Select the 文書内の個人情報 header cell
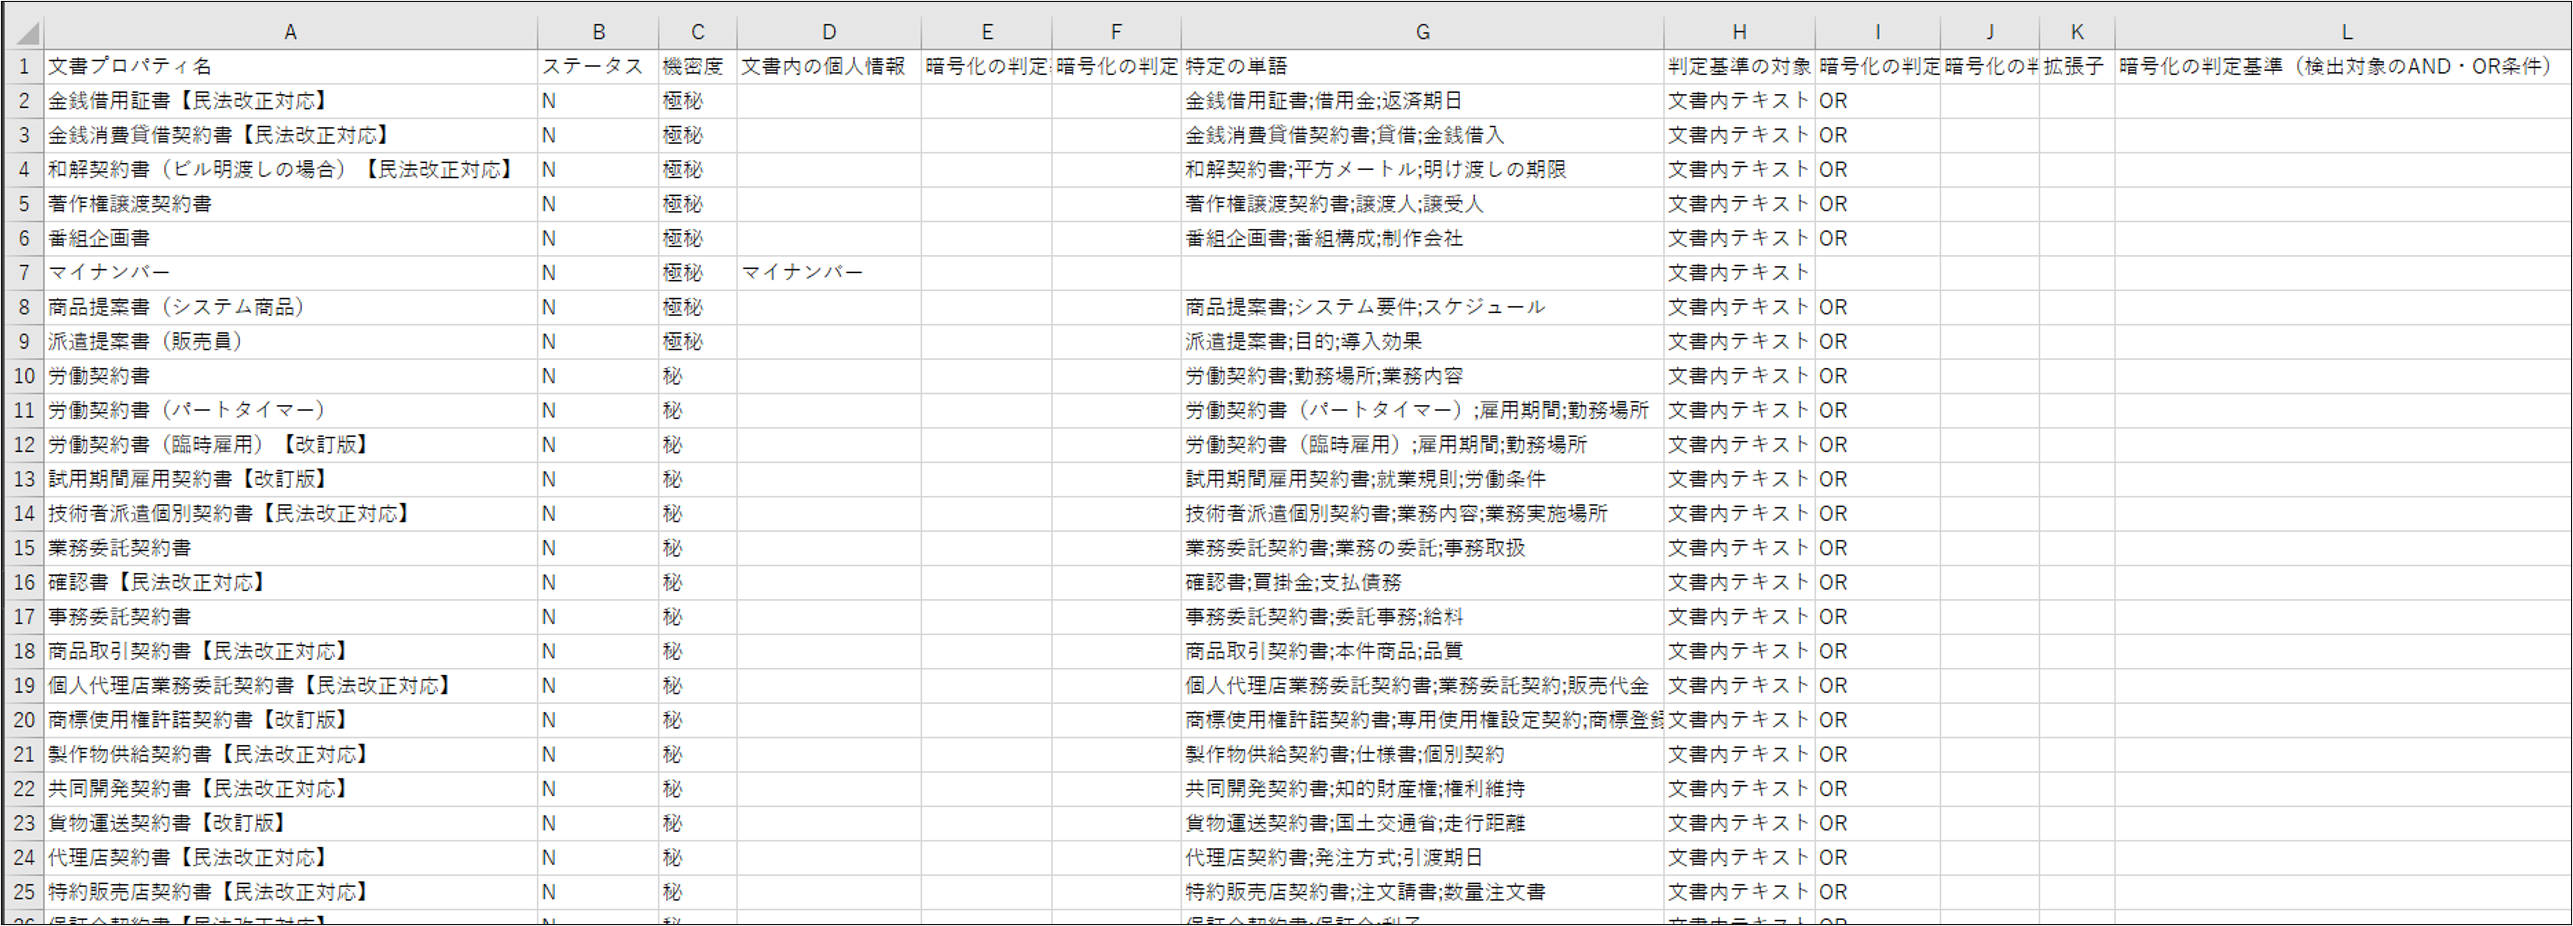 [x=828, y=67]
